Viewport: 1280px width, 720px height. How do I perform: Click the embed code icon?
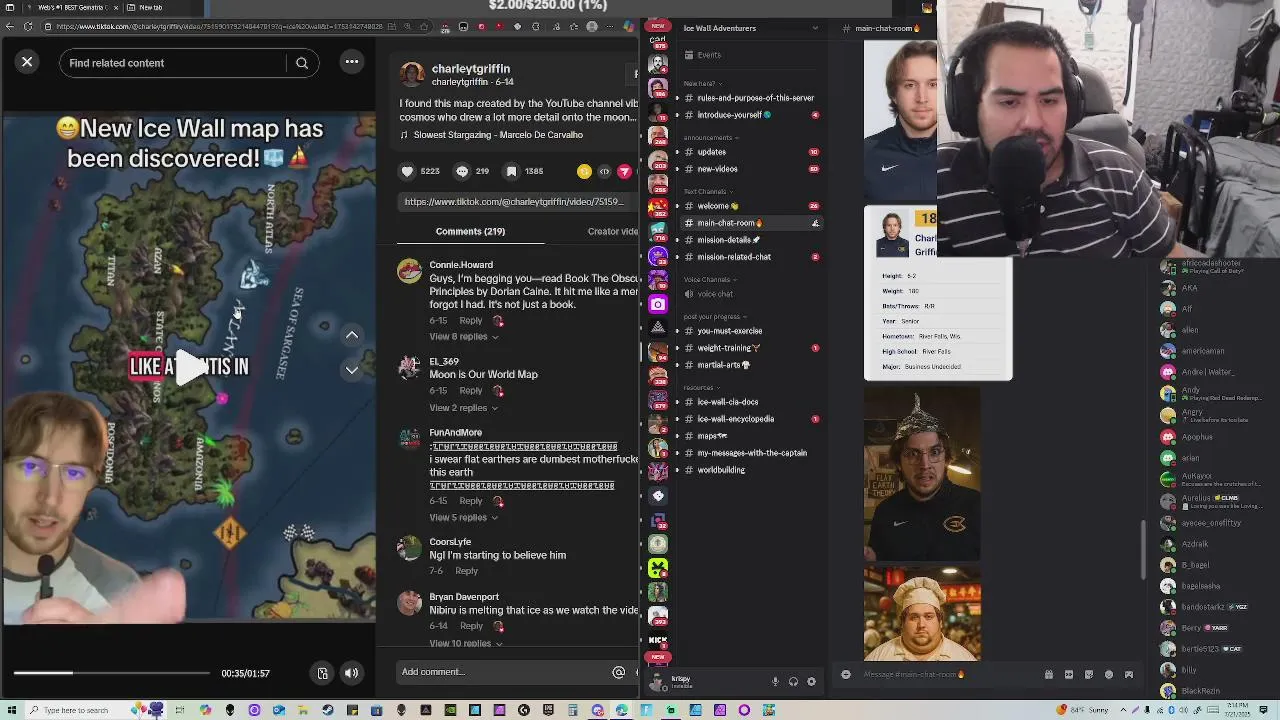point(604,171)
